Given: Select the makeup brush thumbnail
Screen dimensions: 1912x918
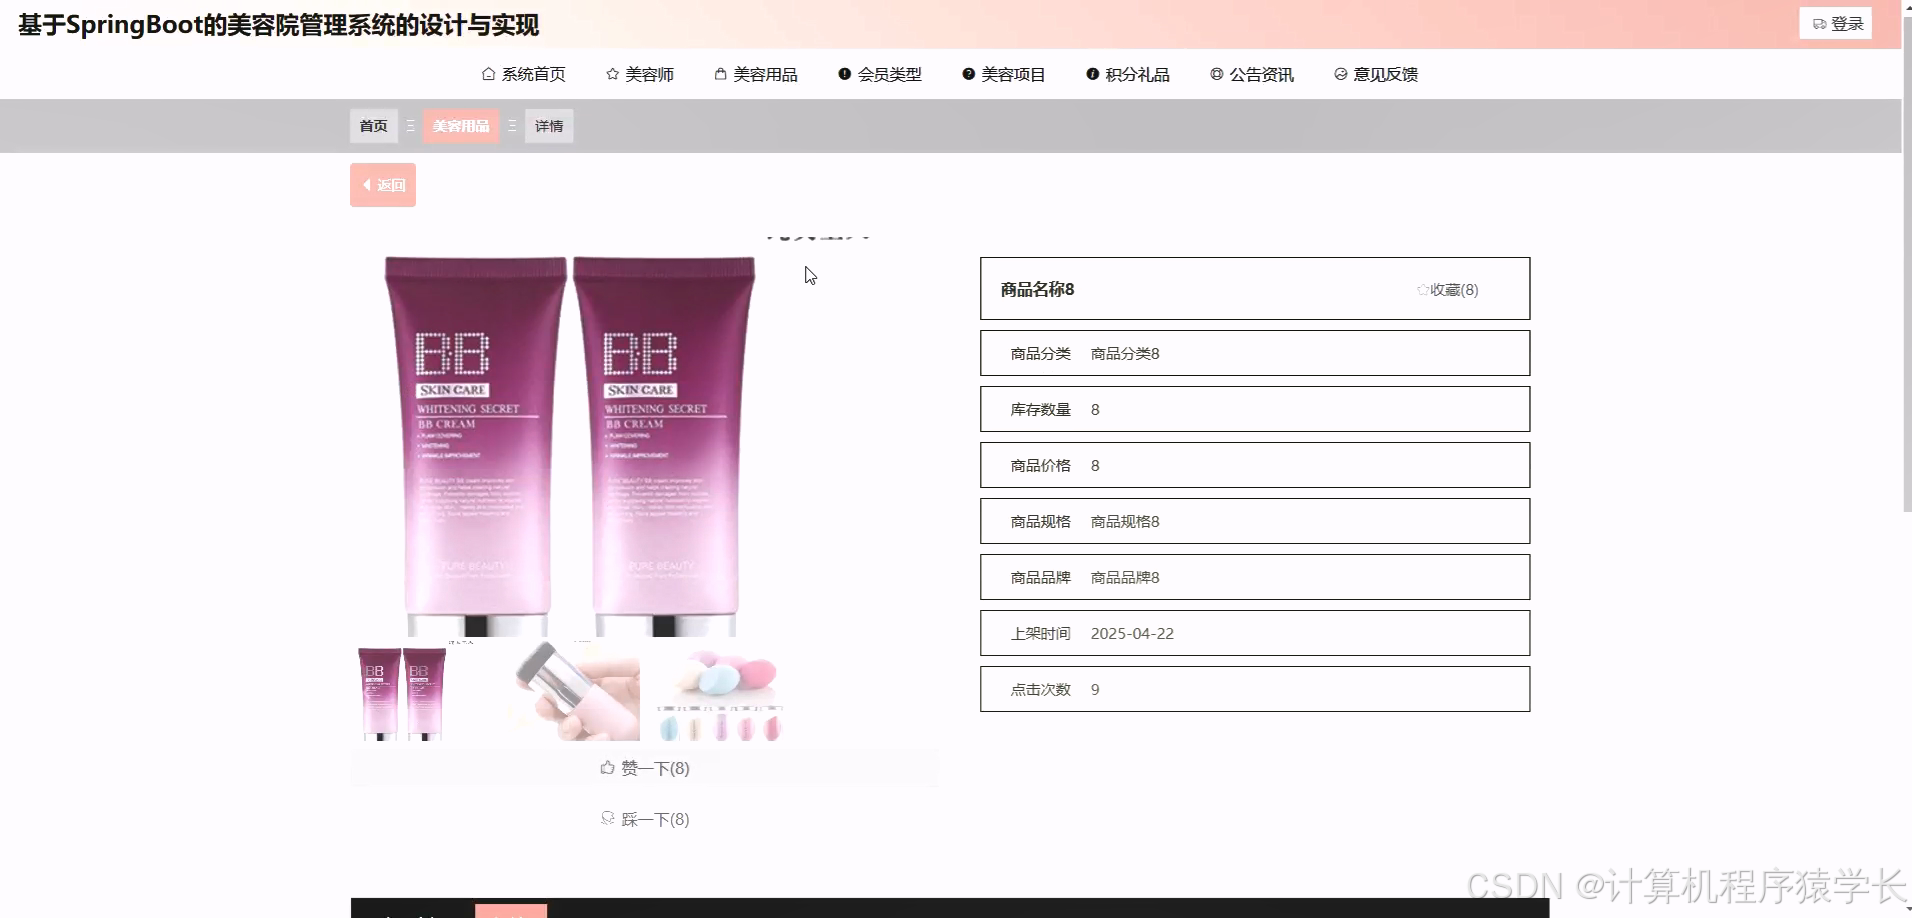Looking at the screenshot, I should [575, 693].
